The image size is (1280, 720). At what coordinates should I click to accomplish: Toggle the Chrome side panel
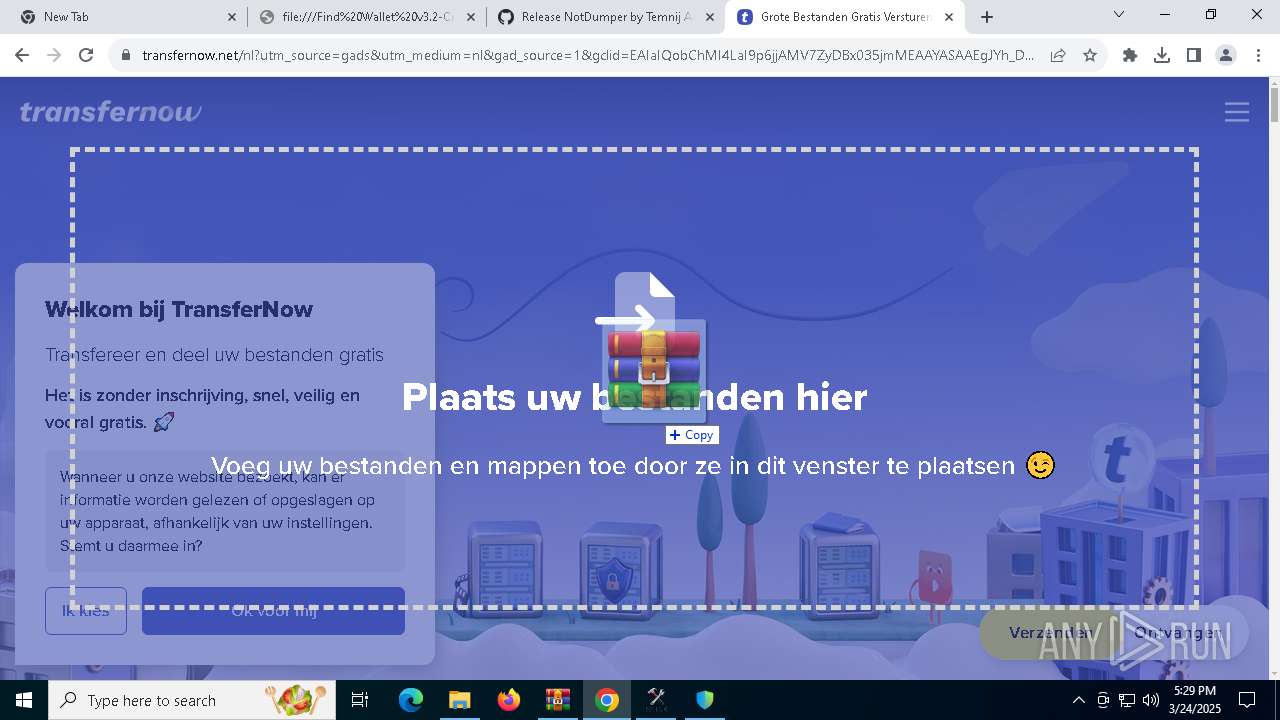pos(1194,56)
